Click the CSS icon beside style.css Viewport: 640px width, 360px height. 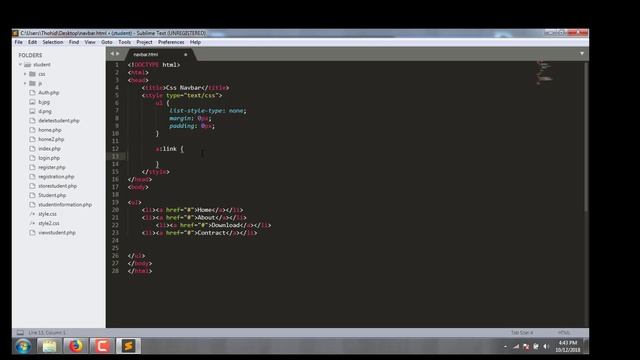click(x=32, y=214)
